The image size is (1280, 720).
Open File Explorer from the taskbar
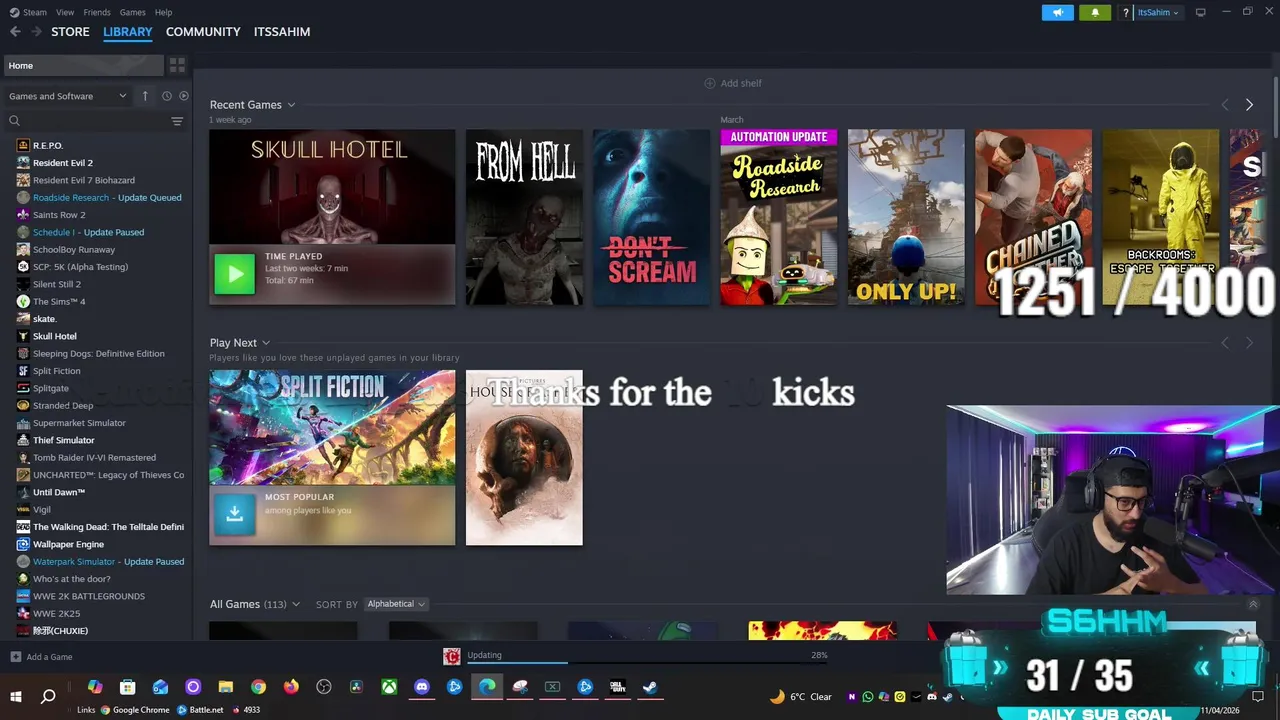(226, 687)
